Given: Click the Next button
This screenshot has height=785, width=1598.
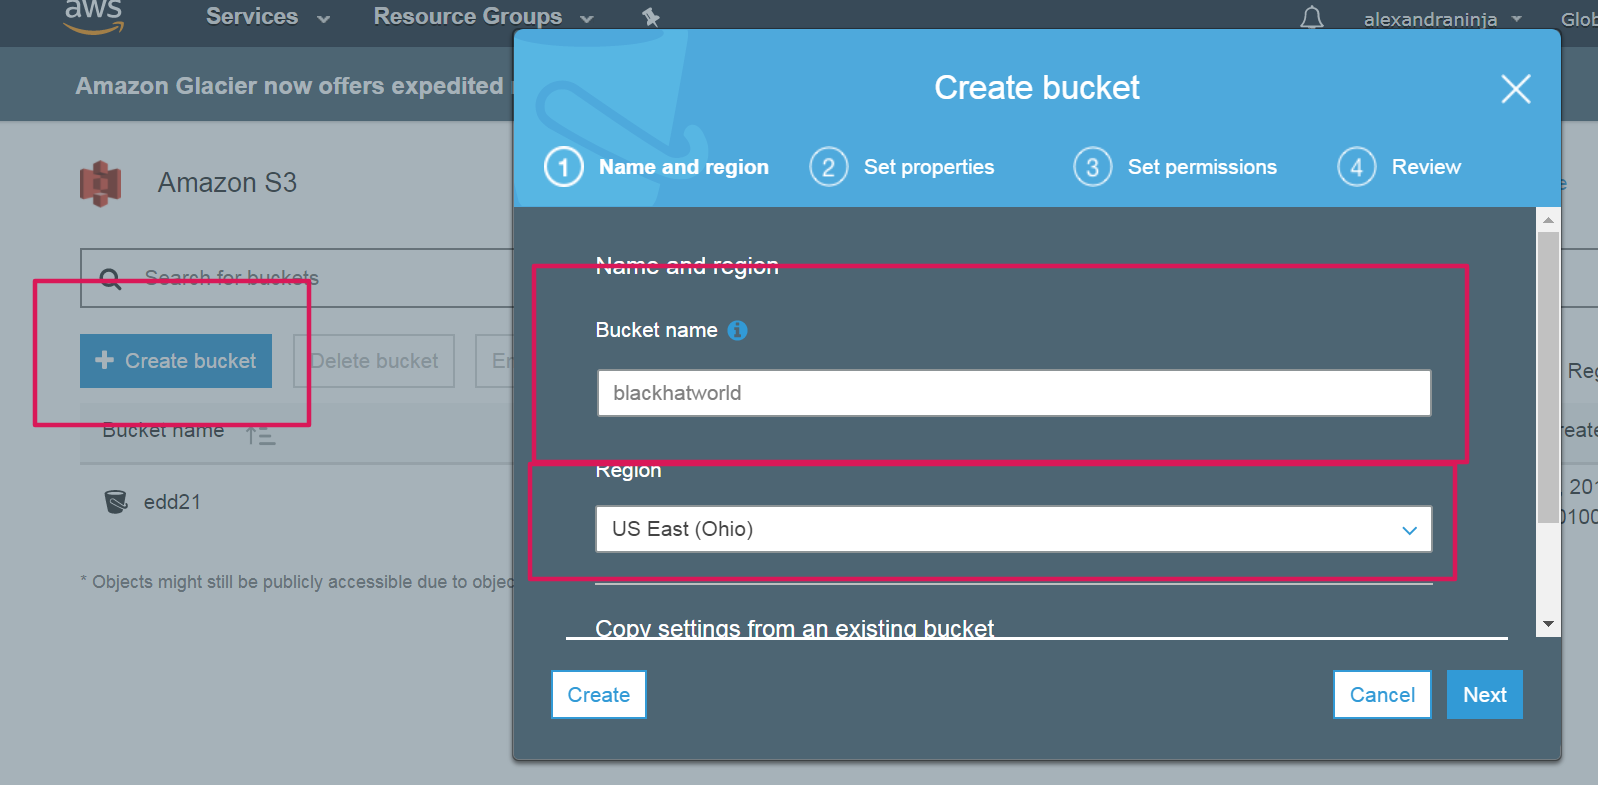Looking at the screenshot, I should (1485, 695).
